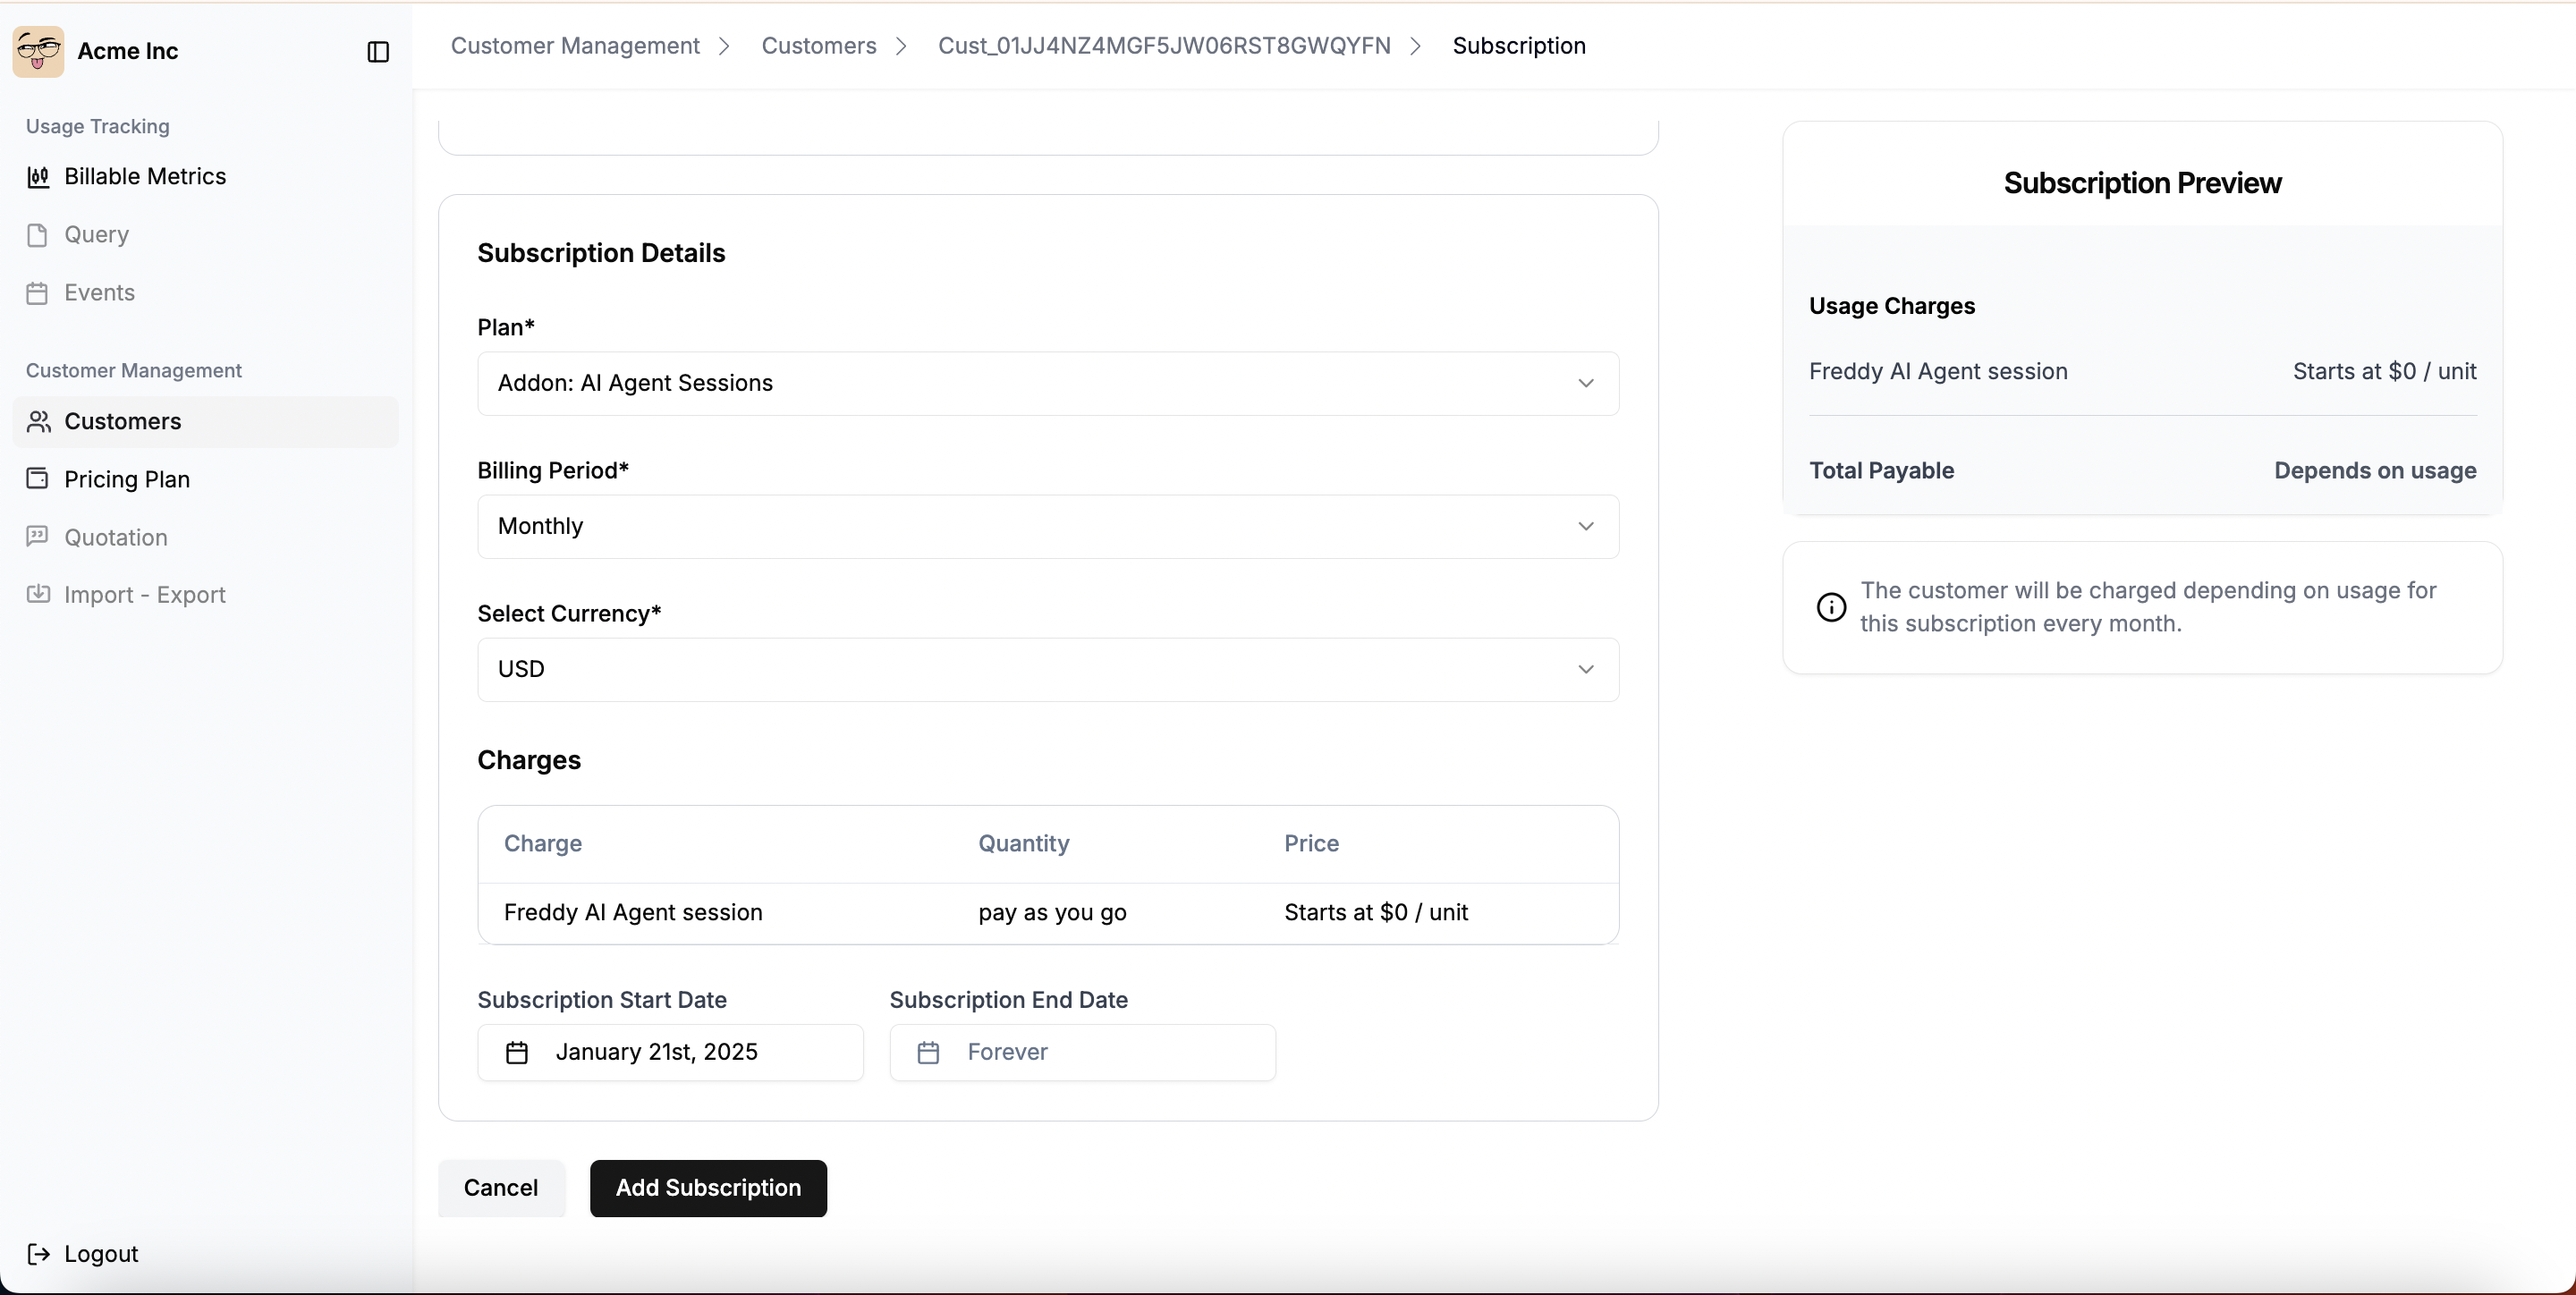This screenshot has width=2576, height=1295.
Task: Select the Query icon in sidebar
Action: [x=39, y=234]
